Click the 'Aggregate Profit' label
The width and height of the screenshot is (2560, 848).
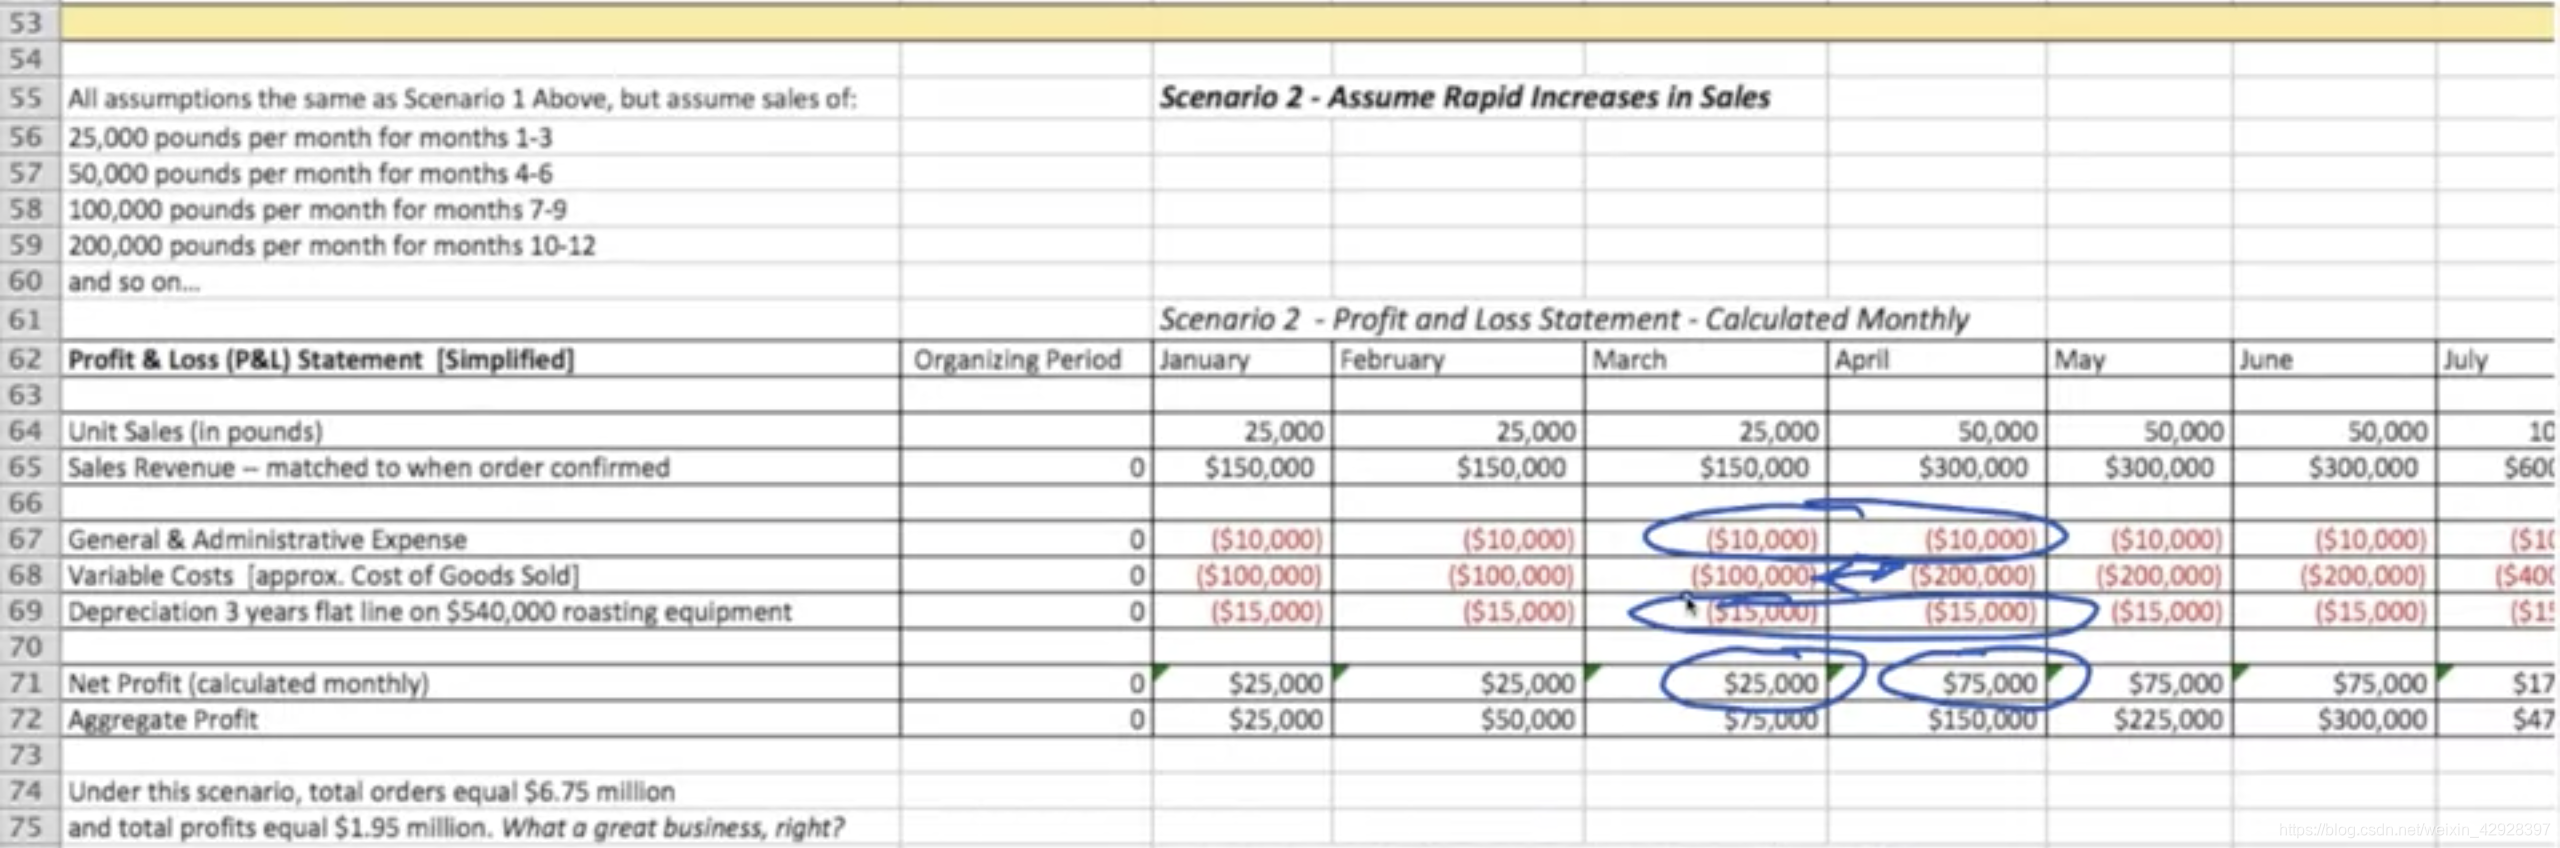tap(163, 719)
